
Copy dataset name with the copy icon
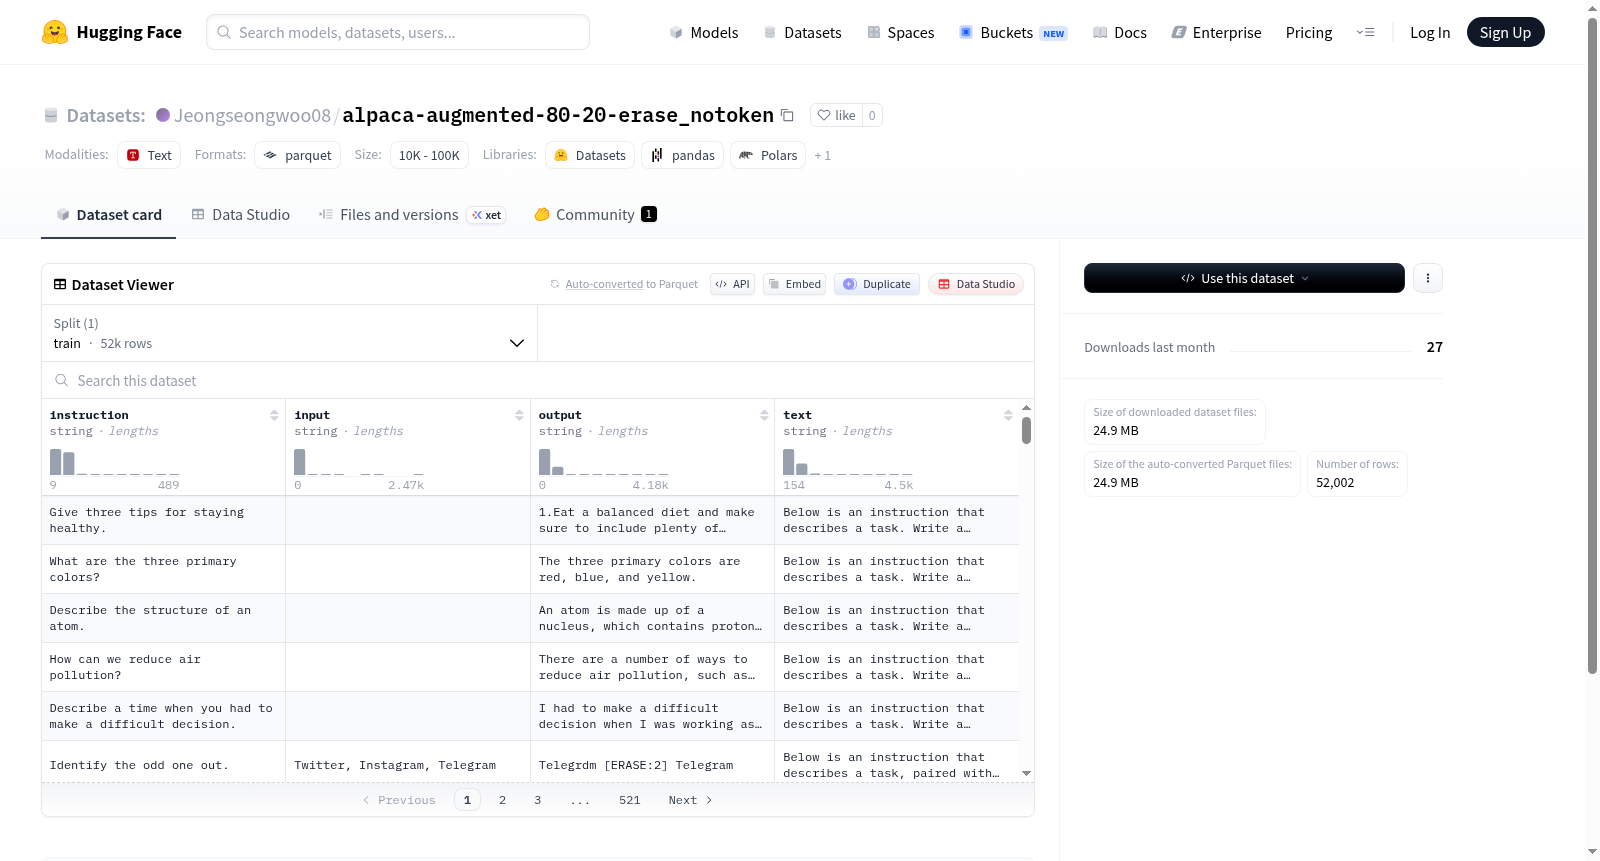pos(787,115)
